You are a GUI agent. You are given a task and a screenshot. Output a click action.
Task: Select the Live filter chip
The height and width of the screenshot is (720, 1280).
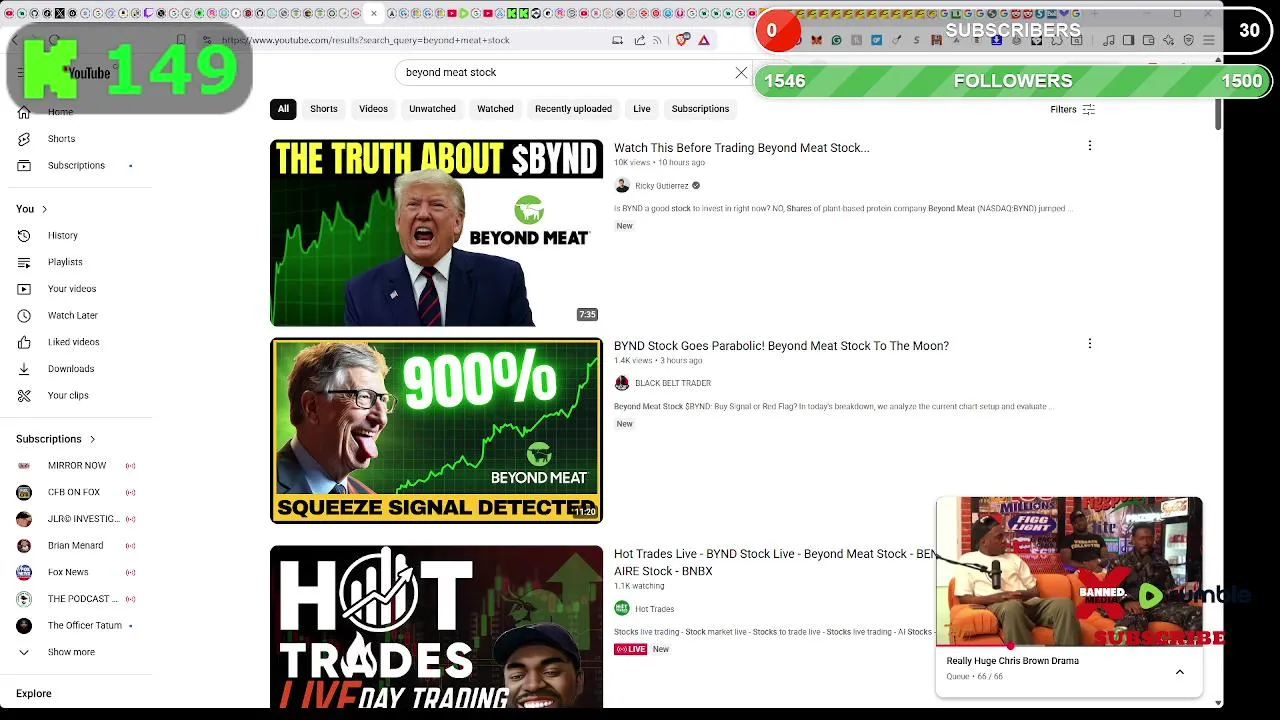(x=642, y=109)
